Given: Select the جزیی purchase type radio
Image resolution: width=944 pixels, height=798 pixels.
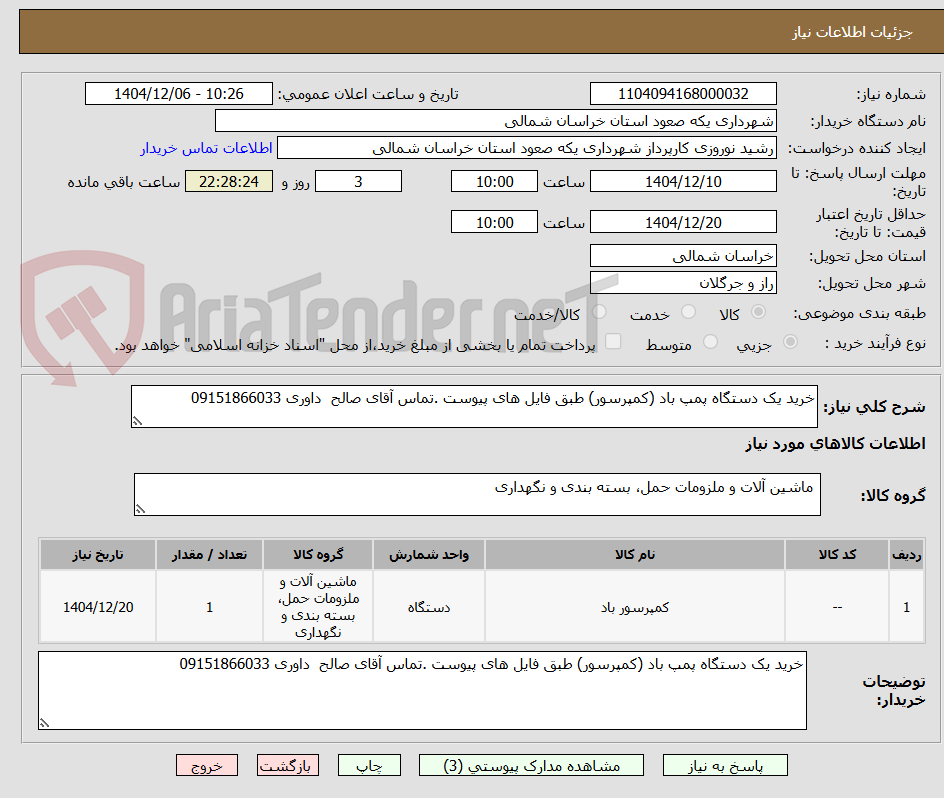Looking at the screenshot, I should [x=790, y=342].
